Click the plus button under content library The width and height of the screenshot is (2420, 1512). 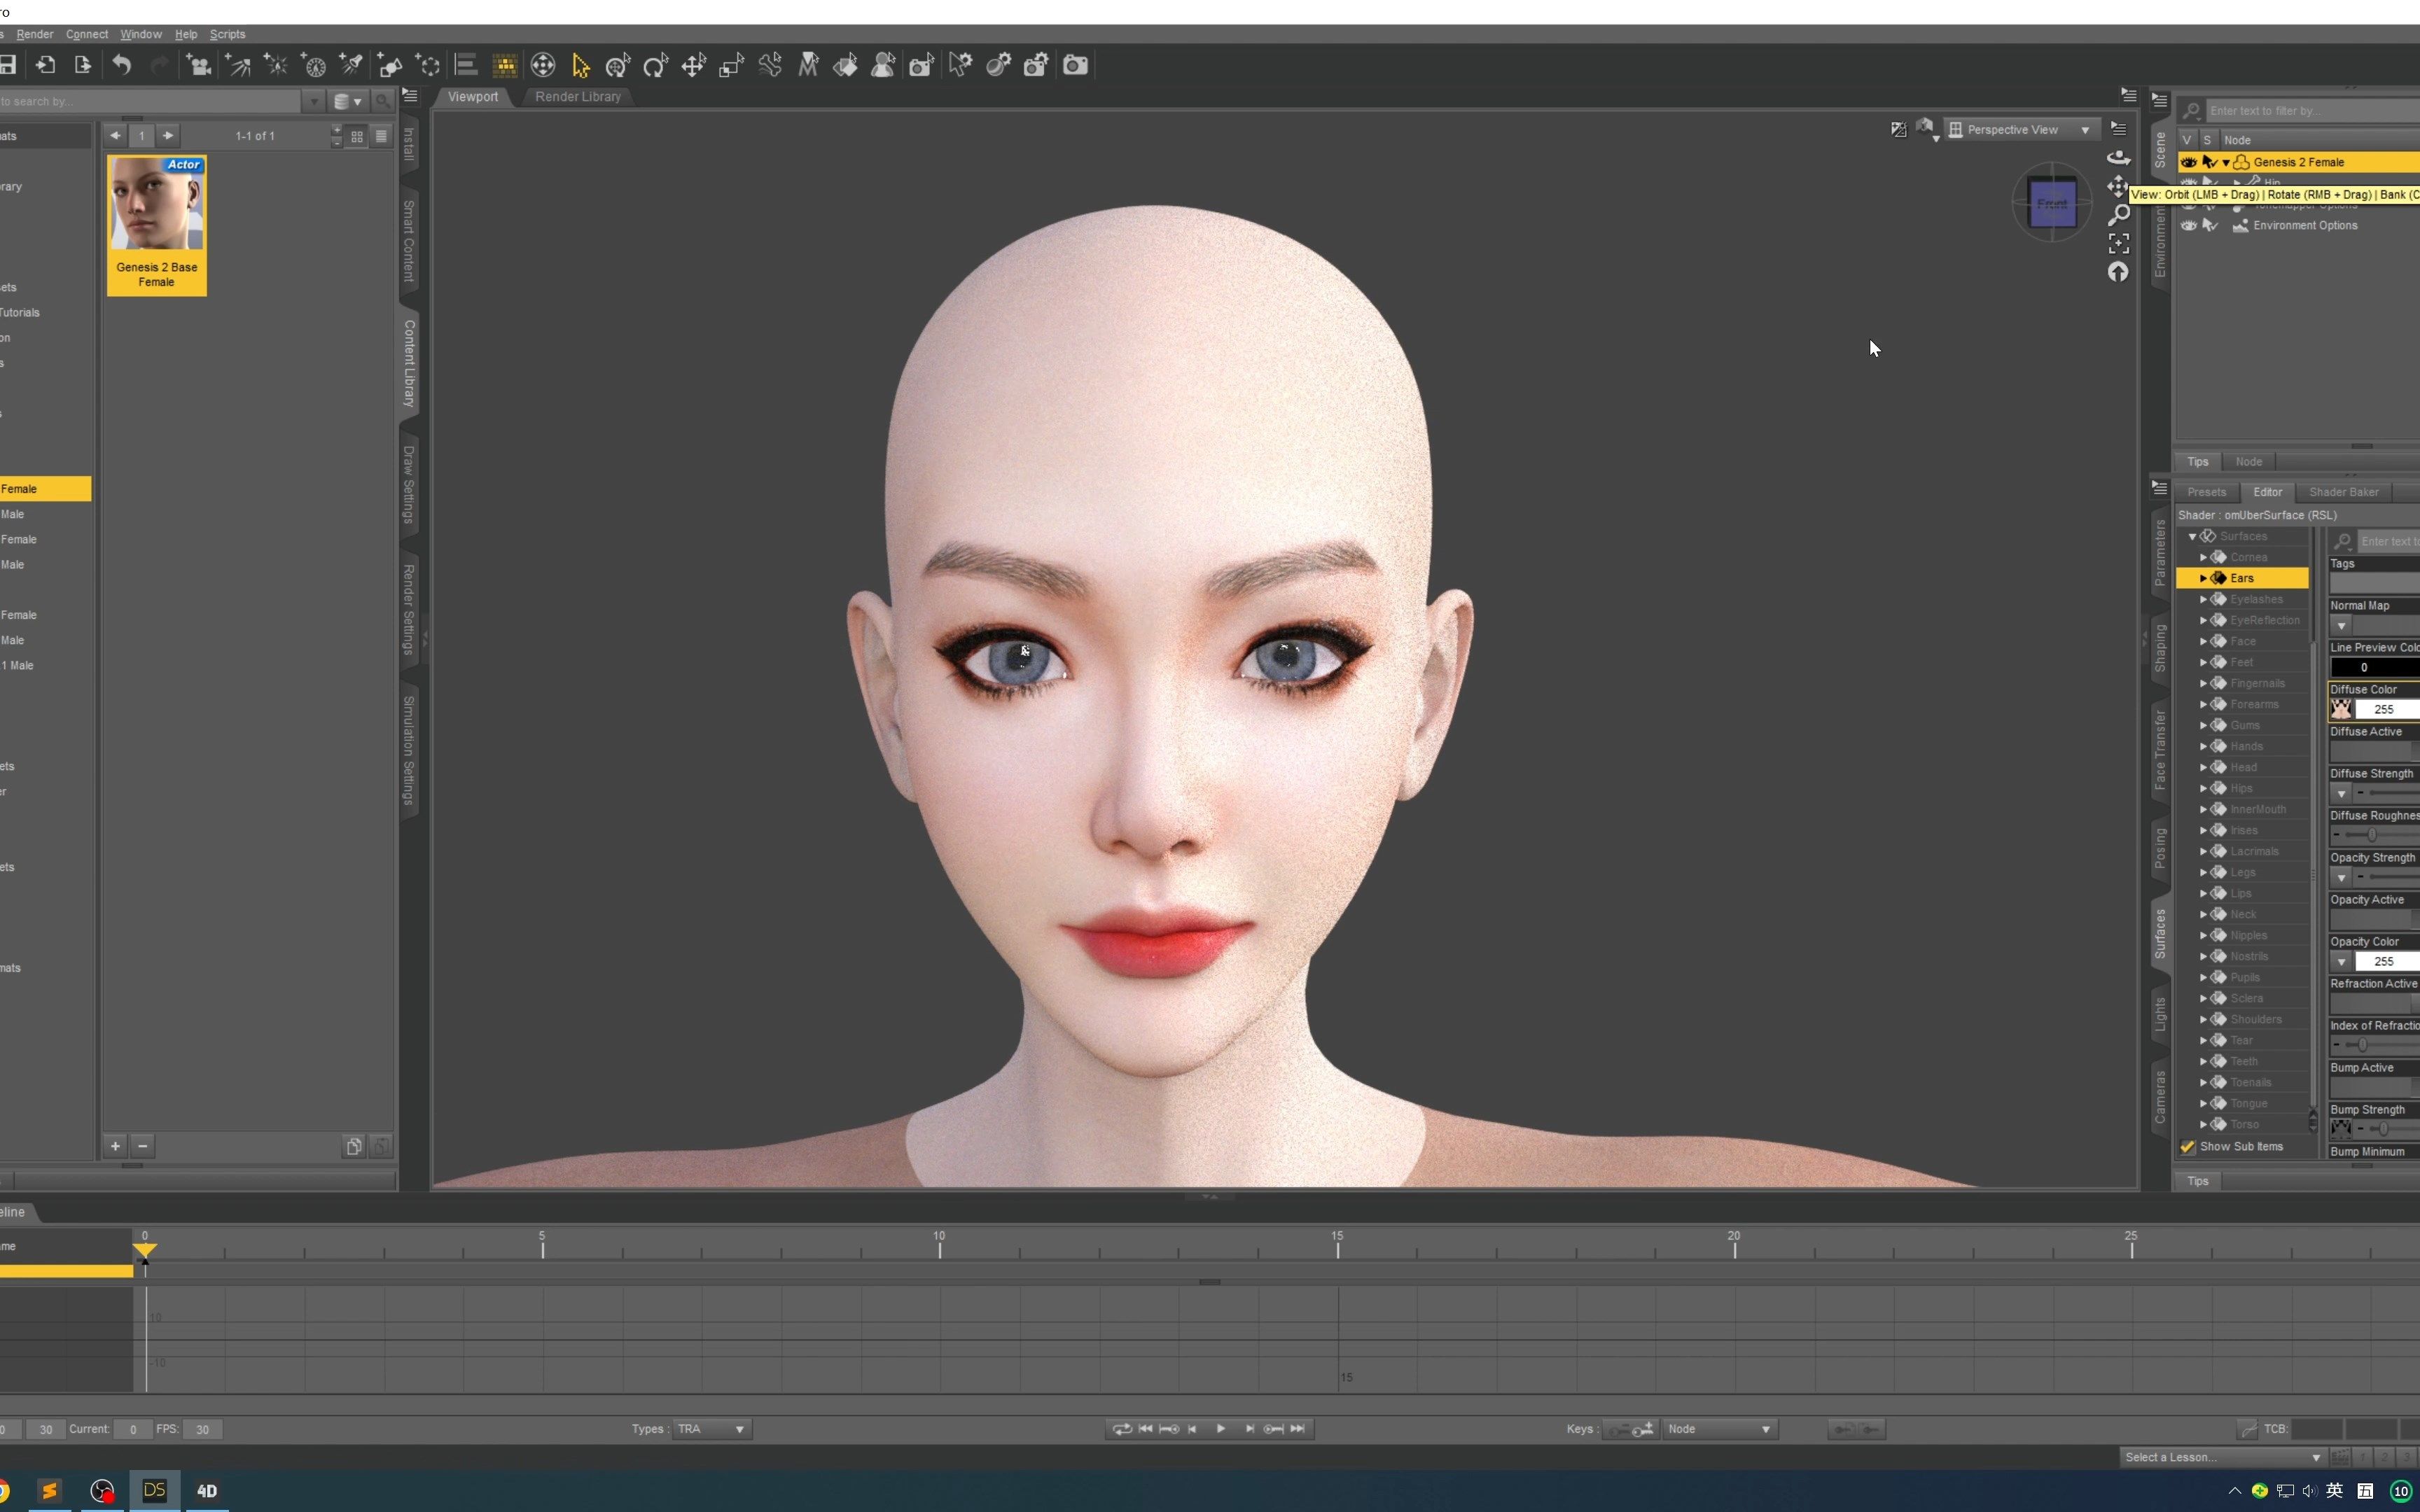pyautogui.click(x=115, y=1146)
